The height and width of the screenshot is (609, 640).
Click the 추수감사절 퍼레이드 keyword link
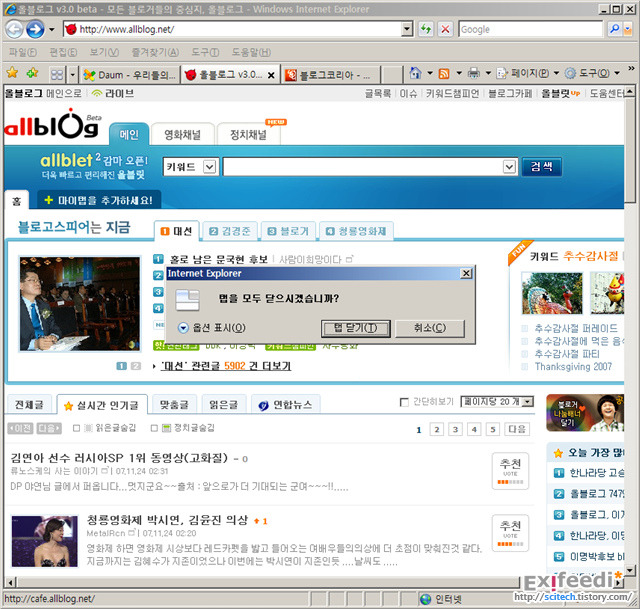tap(576, 329)
